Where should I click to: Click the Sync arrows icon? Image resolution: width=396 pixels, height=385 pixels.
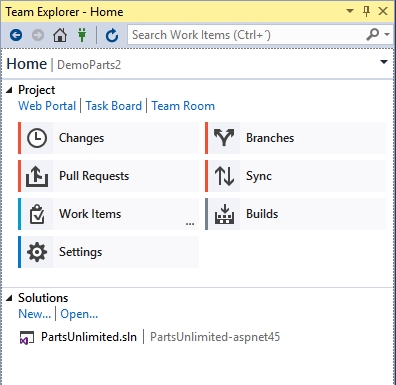pyautogui.click(x=224, y=176)
